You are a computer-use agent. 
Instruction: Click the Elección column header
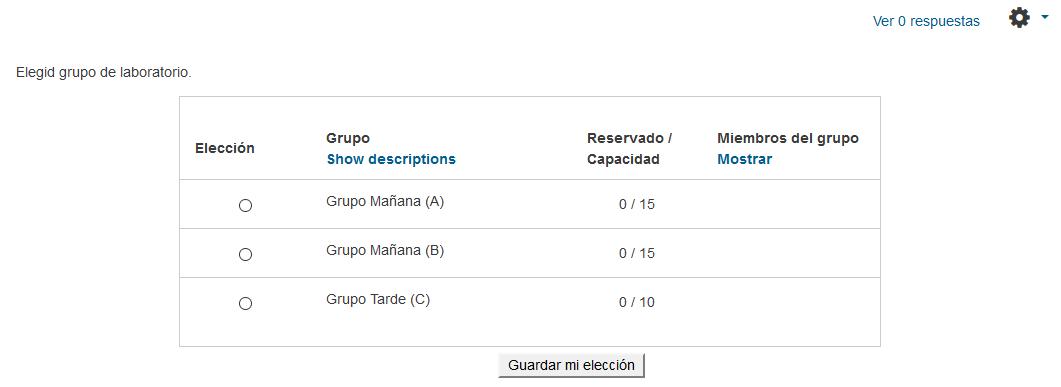225,148
